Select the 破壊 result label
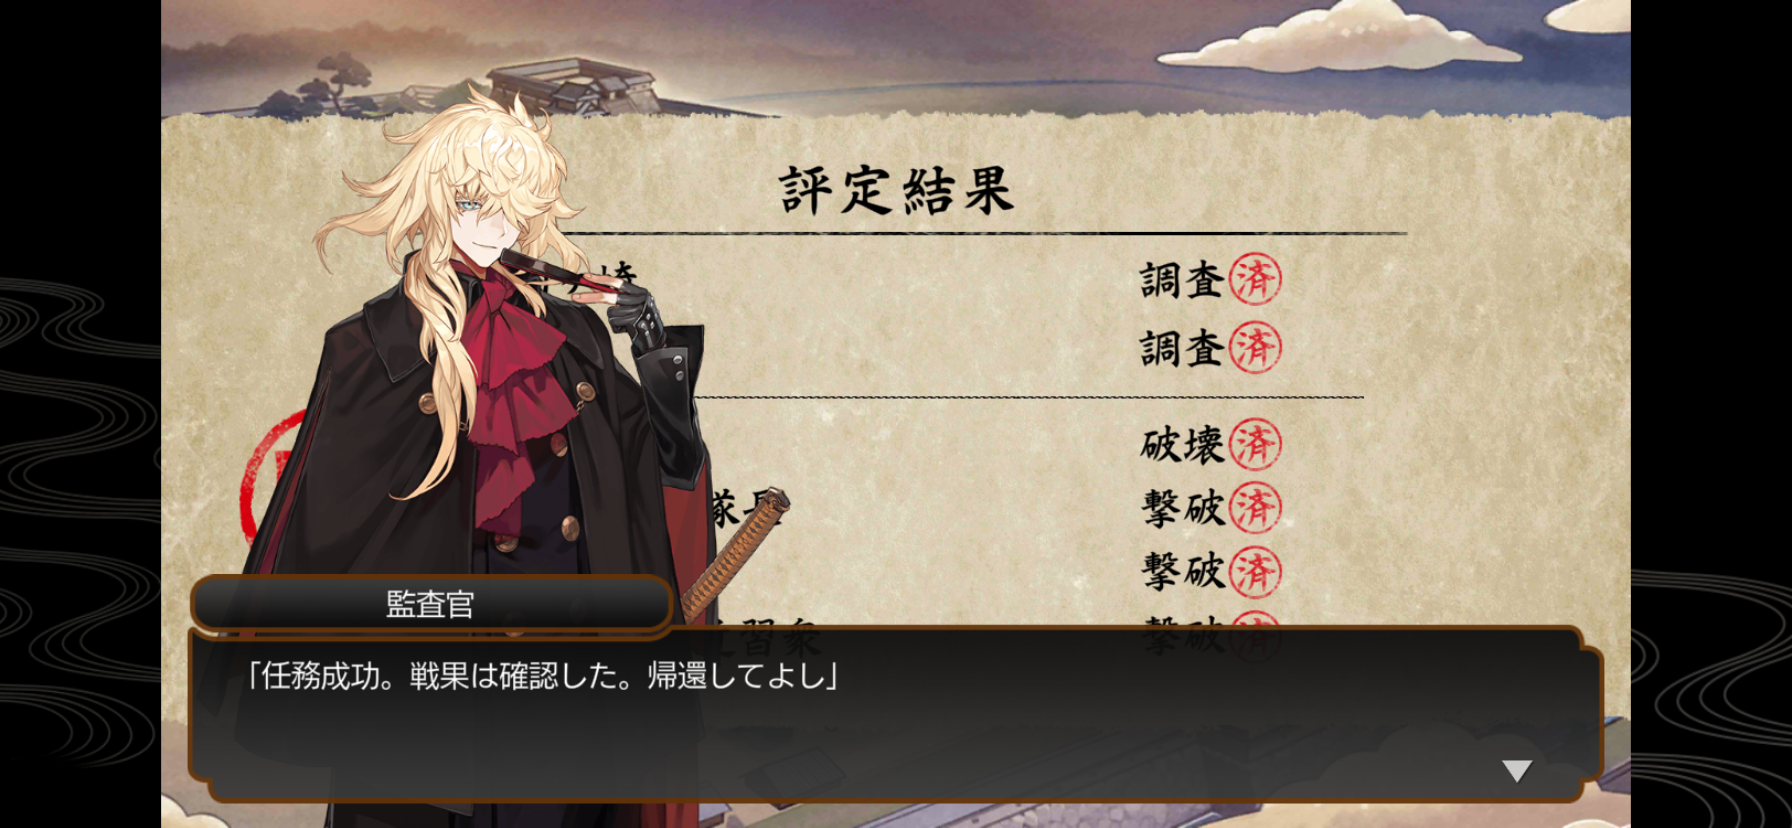This screenshot has height=828, width=1792. click(1182, 445)
